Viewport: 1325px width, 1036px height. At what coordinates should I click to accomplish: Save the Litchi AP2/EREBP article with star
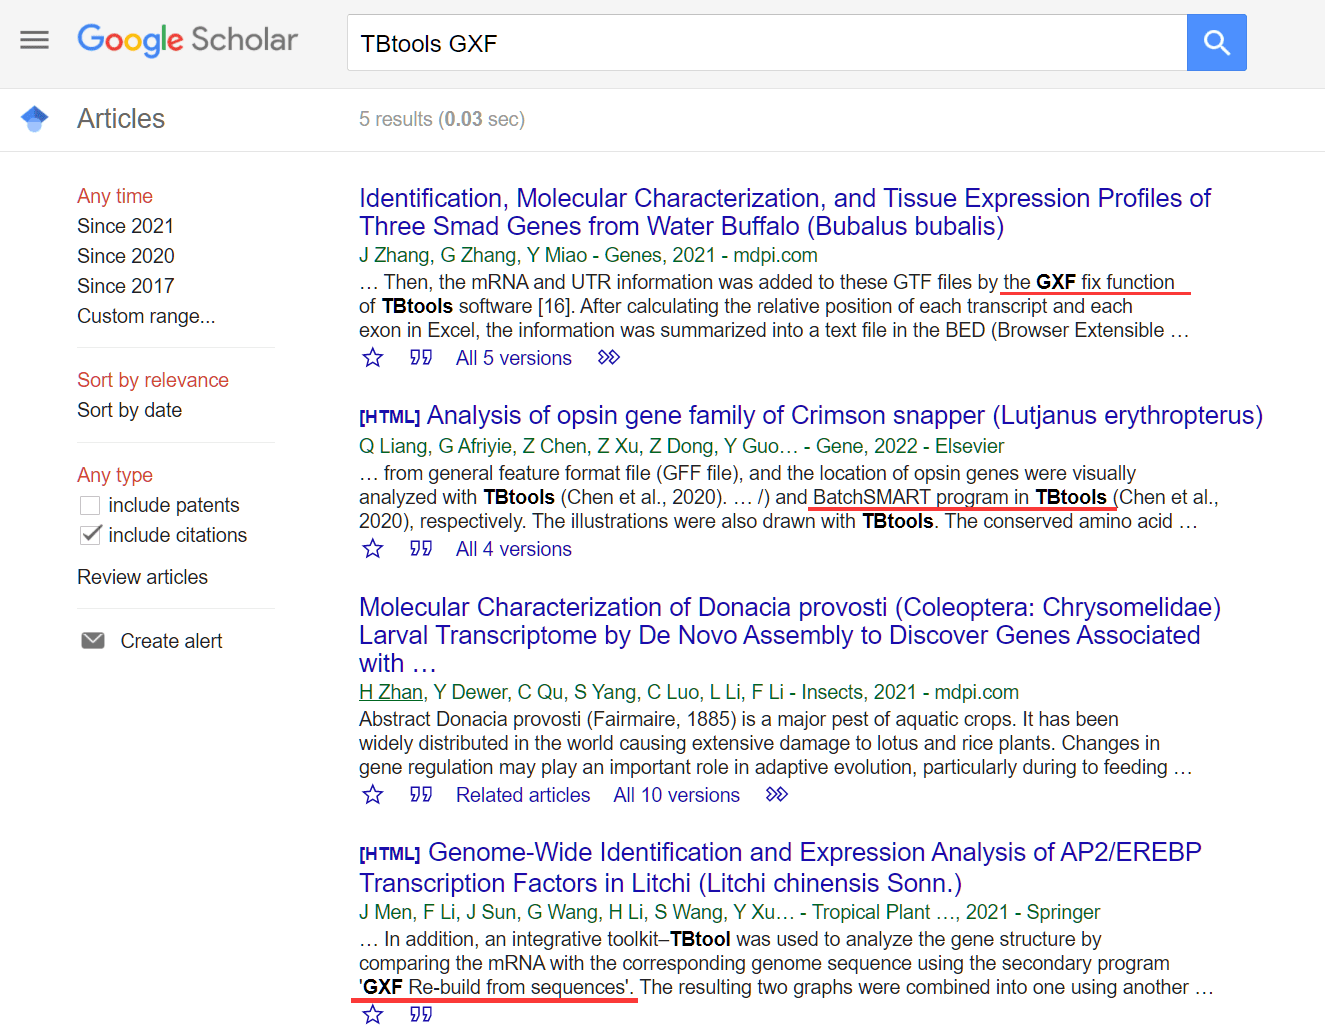373,1015
